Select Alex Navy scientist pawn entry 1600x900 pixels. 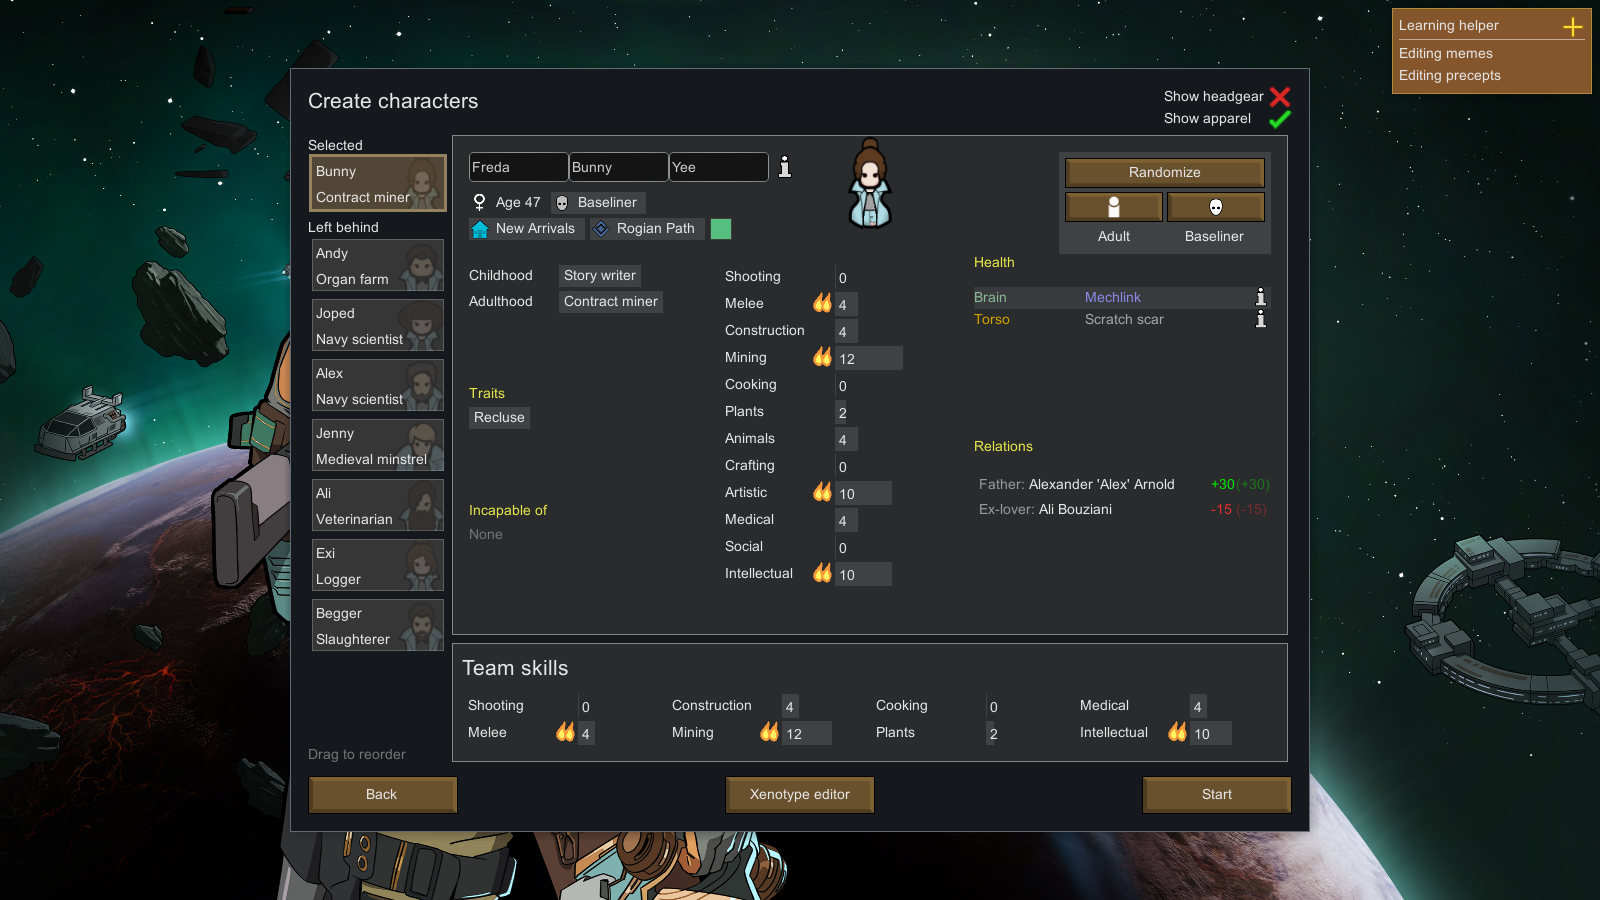[x=378, y=385]
